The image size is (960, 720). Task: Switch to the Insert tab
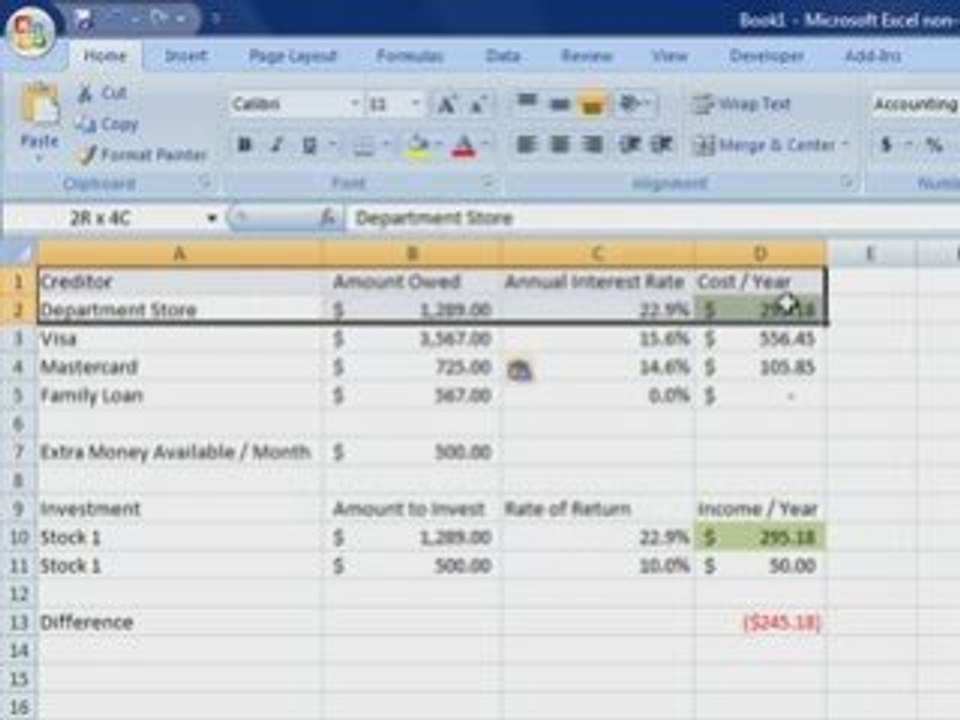tap(186, 56)
